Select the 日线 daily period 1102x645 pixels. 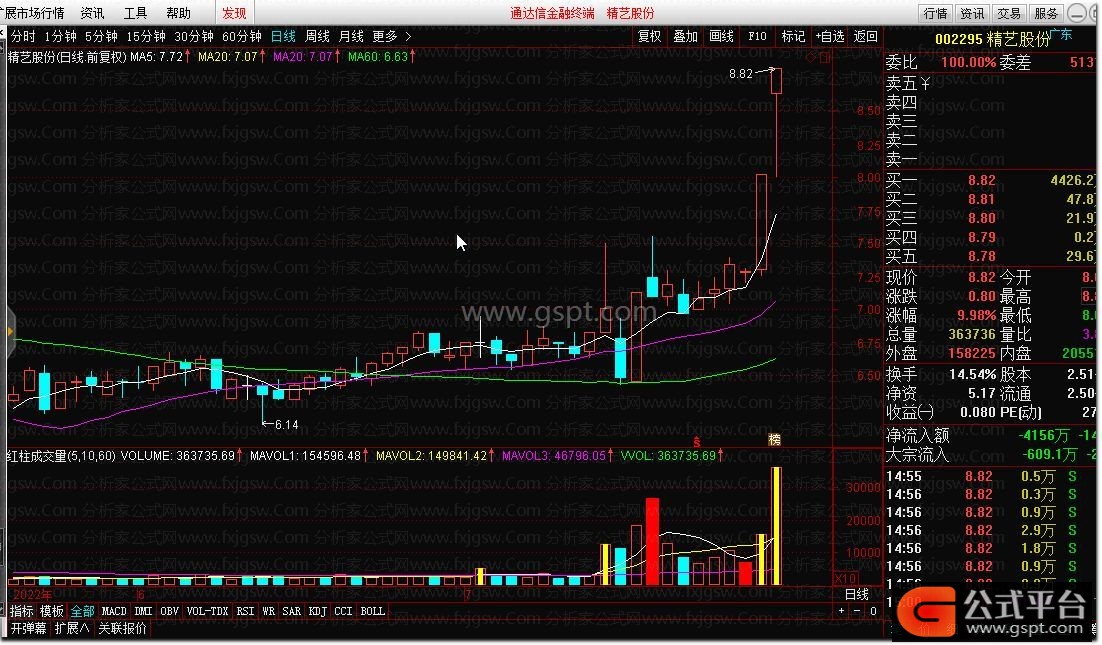[283, 36]
